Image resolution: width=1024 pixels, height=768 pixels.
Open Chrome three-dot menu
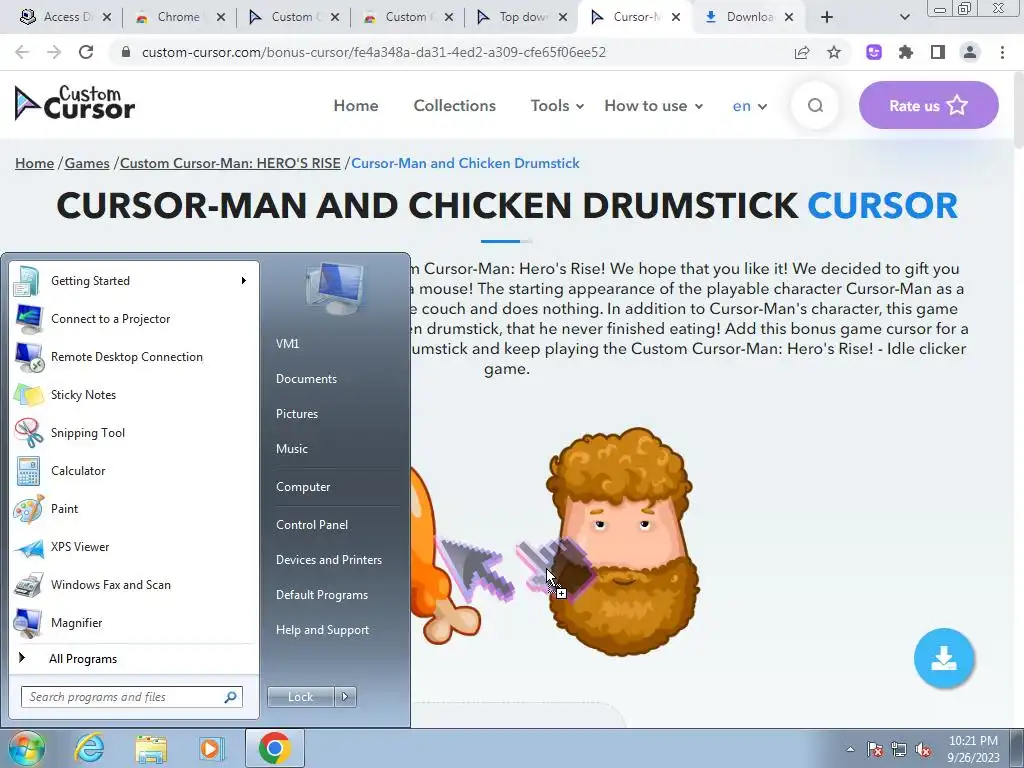coord(1002,52)
